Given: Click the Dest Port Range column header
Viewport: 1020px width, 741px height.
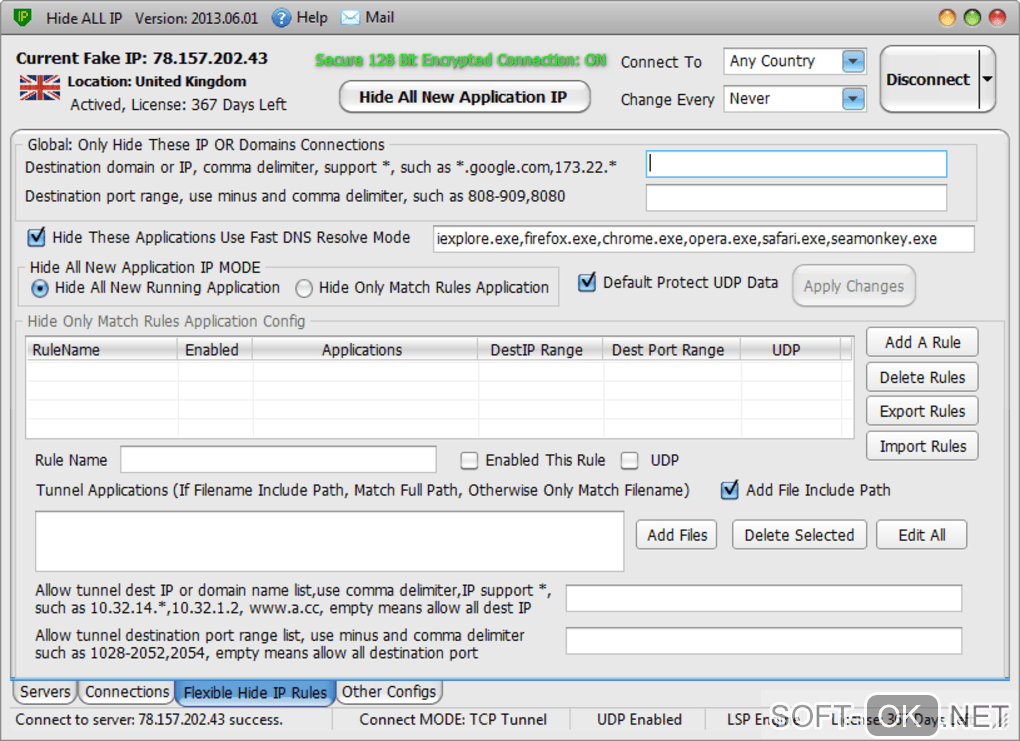Looking at the screenshot, I should click(x=672, y=350).
